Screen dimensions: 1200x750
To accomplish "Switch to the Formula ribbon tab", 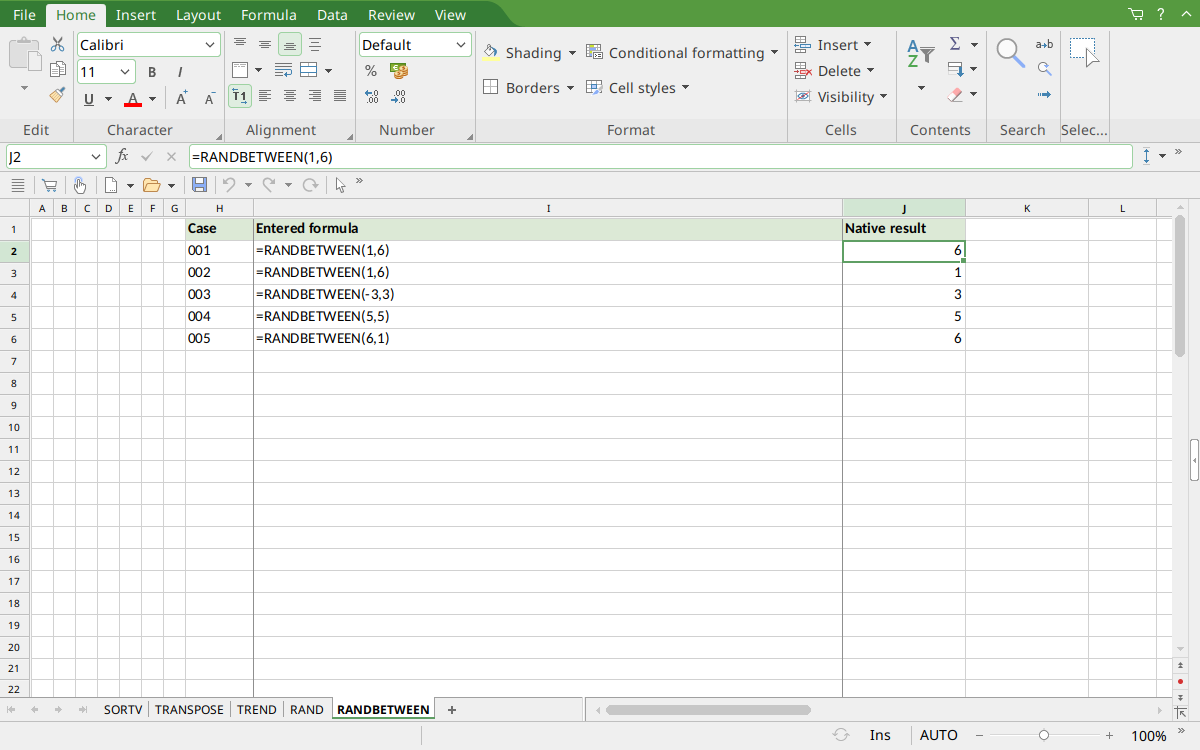I will (269, 15).
